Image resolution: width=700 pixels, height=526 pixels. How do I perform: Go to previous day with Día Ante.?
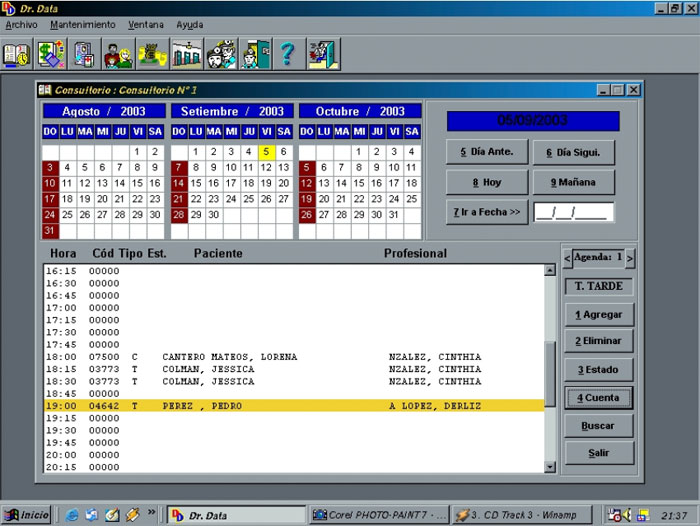click(487, 152)
